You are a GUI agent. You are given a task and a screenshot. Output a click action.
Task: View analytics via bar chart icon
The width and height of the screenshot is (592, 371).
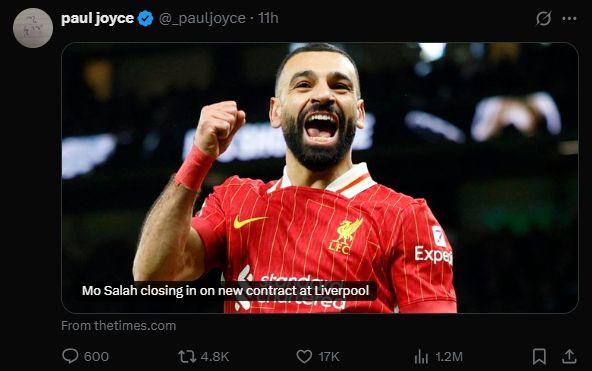[421, 356]
